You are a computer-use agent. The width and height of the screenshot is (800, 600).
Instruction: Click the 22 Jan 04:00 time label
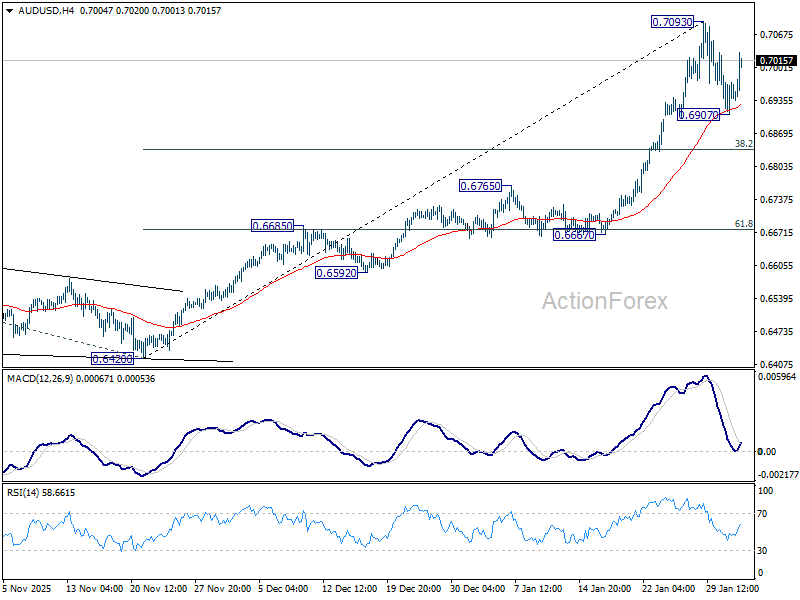[x=668, y=588]
